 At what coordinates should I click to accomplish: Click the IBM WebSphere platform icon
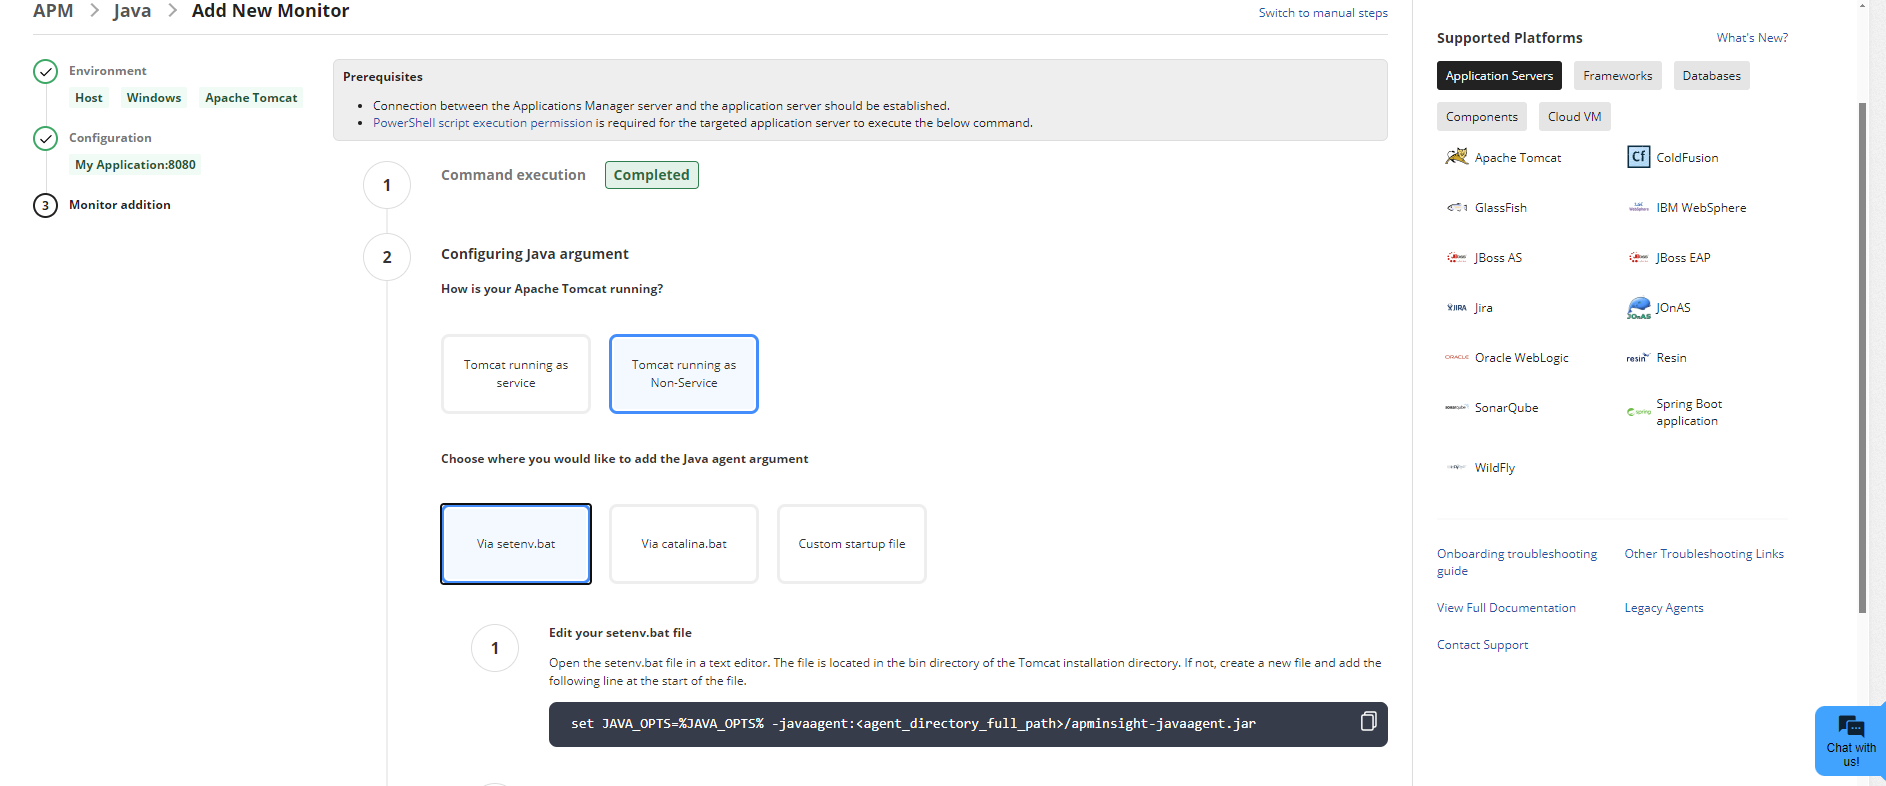(1638, 207)
